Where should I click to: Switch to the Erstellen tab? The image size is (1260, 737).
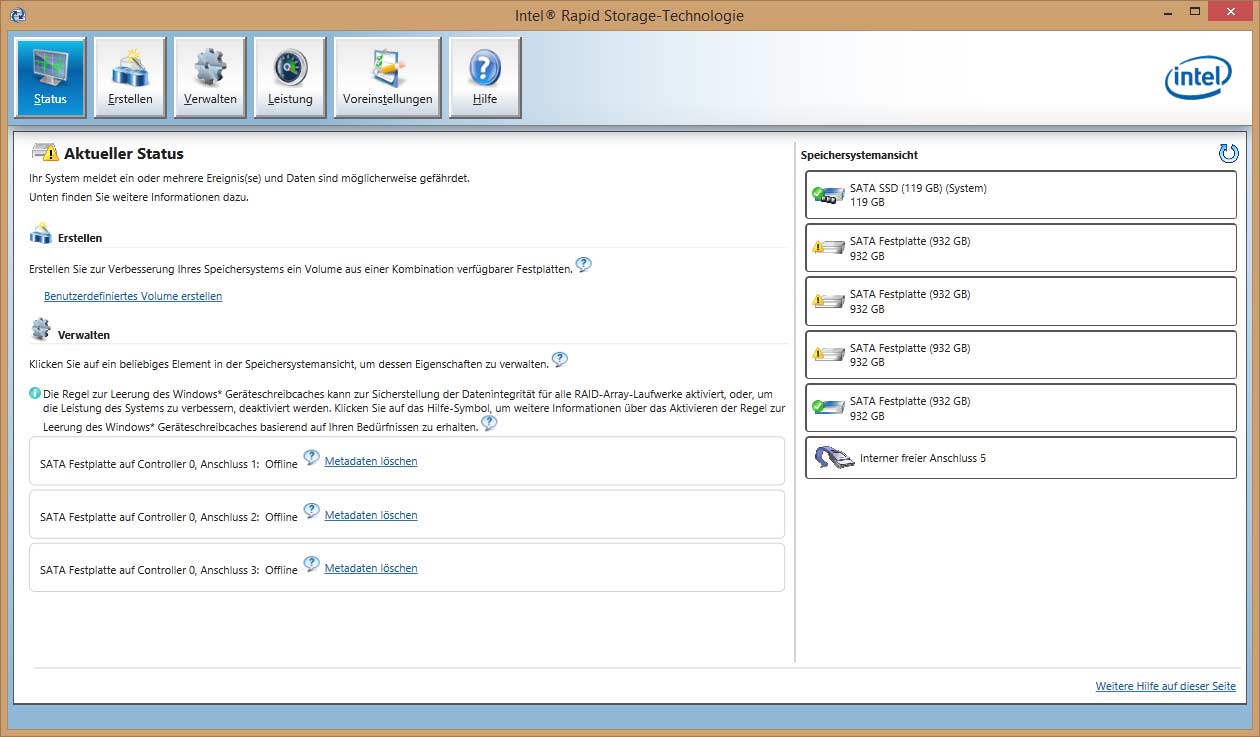click(130, 78)
